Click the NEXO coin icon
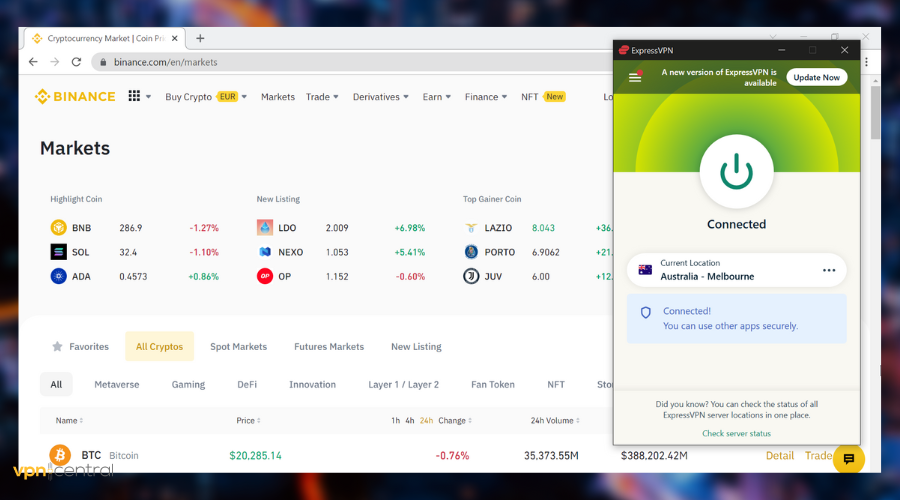 [265, 251]
